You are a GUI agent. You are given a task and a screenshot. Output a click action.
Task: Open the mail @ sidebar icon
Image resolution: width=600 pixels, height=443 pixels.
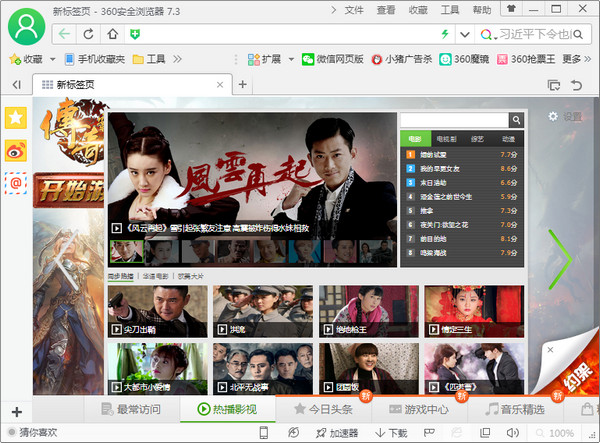[x=16, y=183]
